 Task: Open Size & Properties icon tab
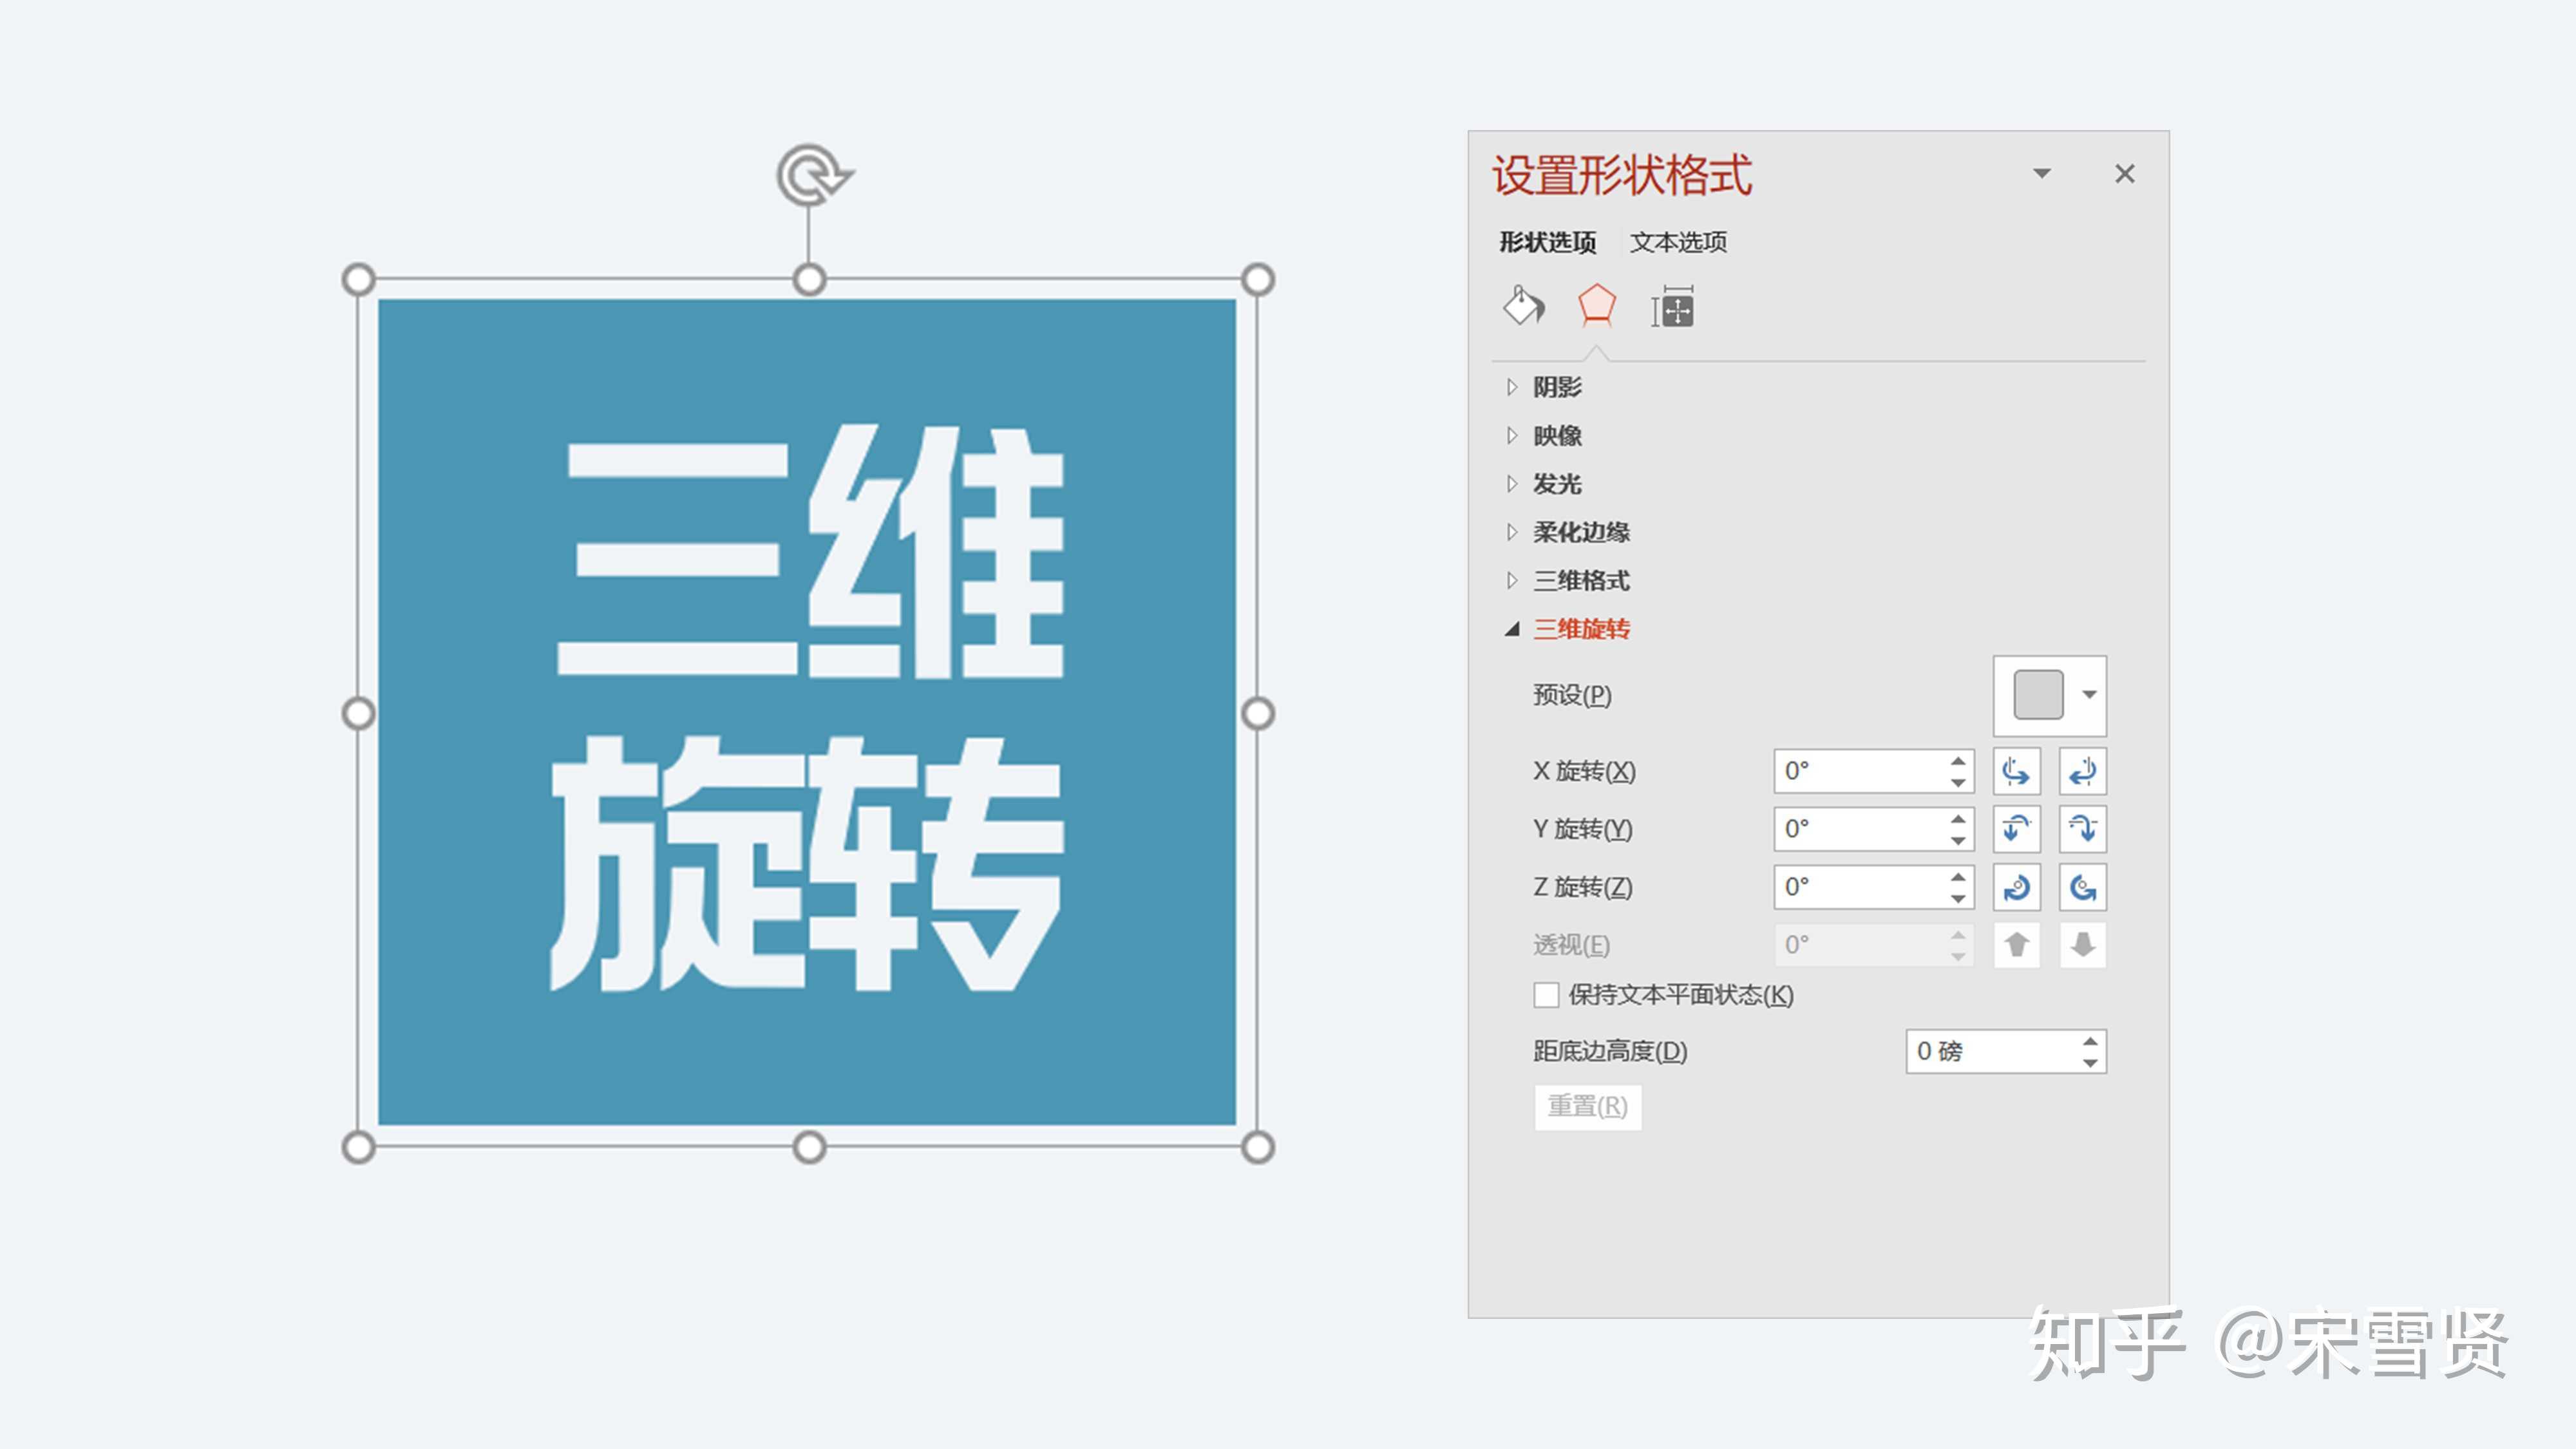click(x=1672, y=308)
